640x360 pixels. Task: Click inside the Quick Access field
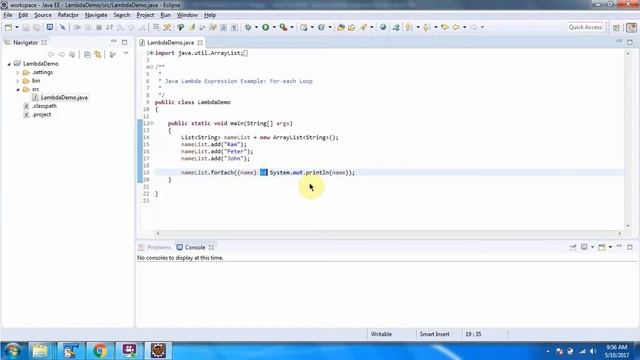click(585, 27)
